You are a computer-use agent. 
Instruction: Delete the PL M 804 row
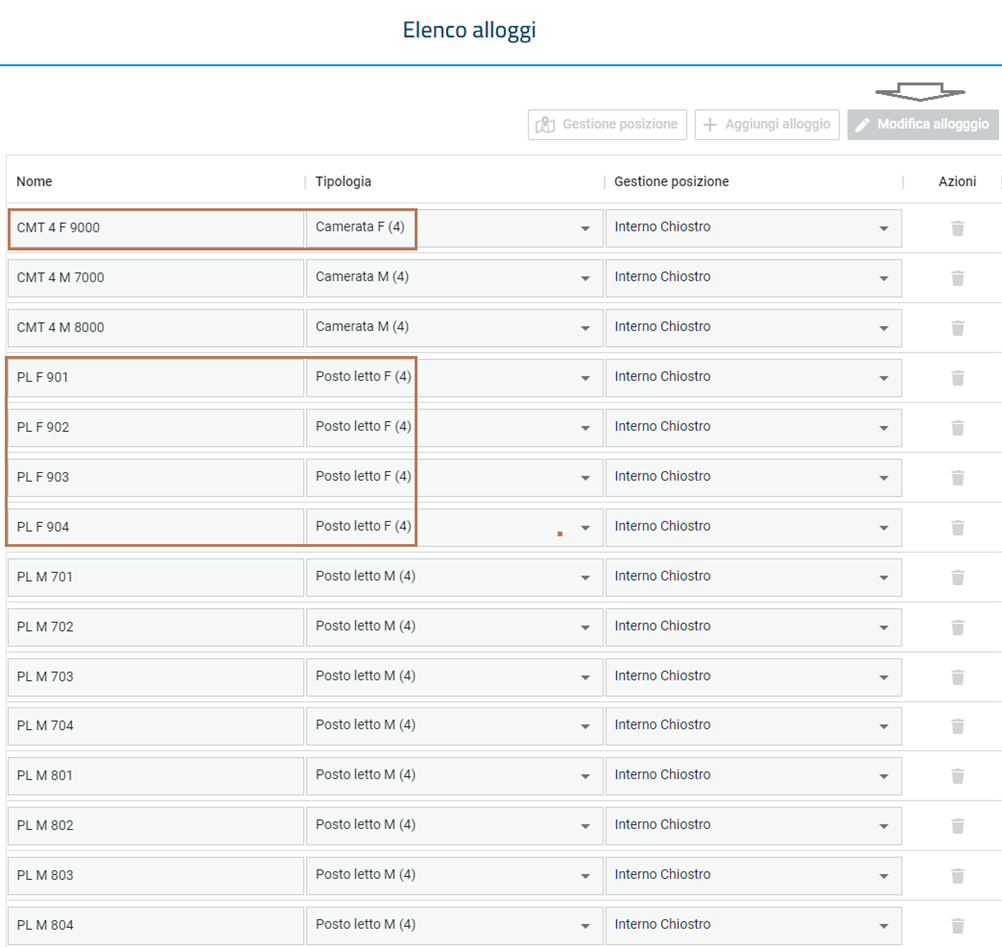click(x=957, y=925)
